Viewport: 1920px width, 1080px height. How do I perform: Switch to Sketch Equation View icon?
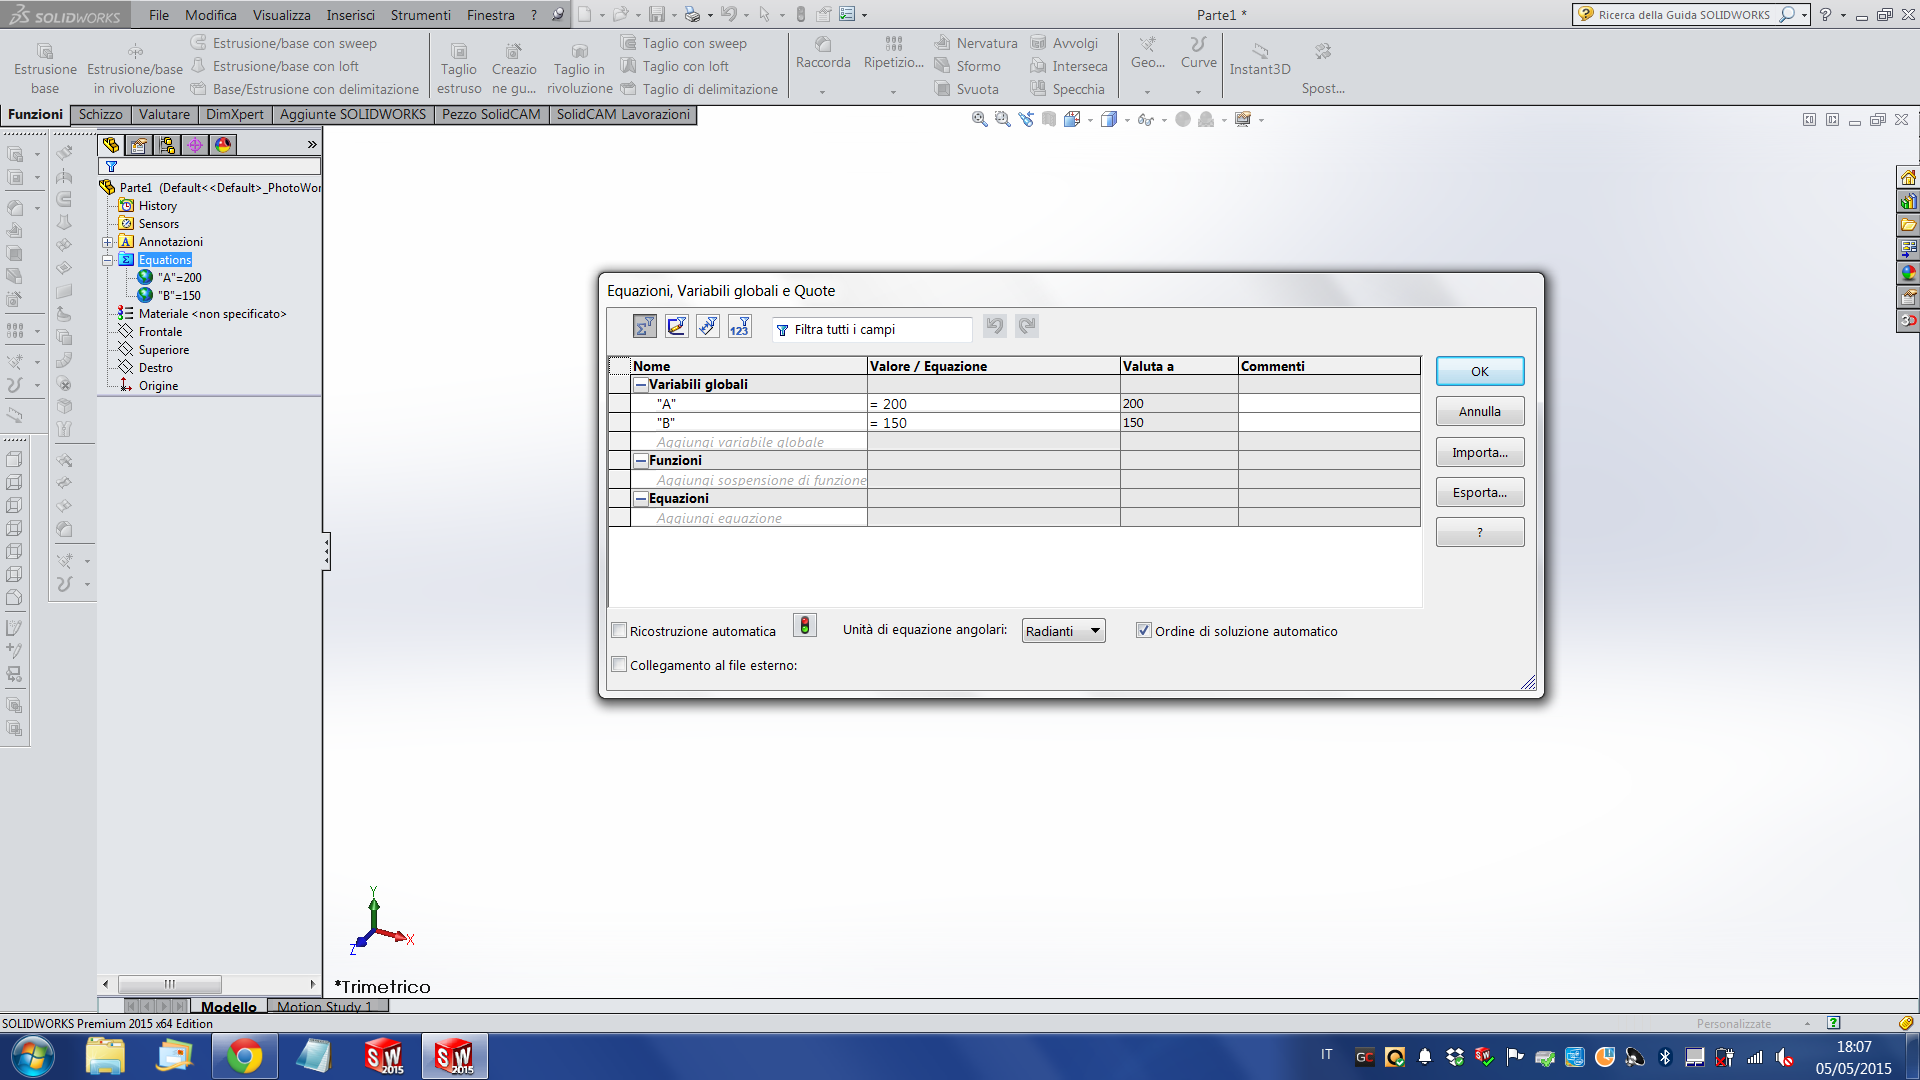[x=677, y=327]
